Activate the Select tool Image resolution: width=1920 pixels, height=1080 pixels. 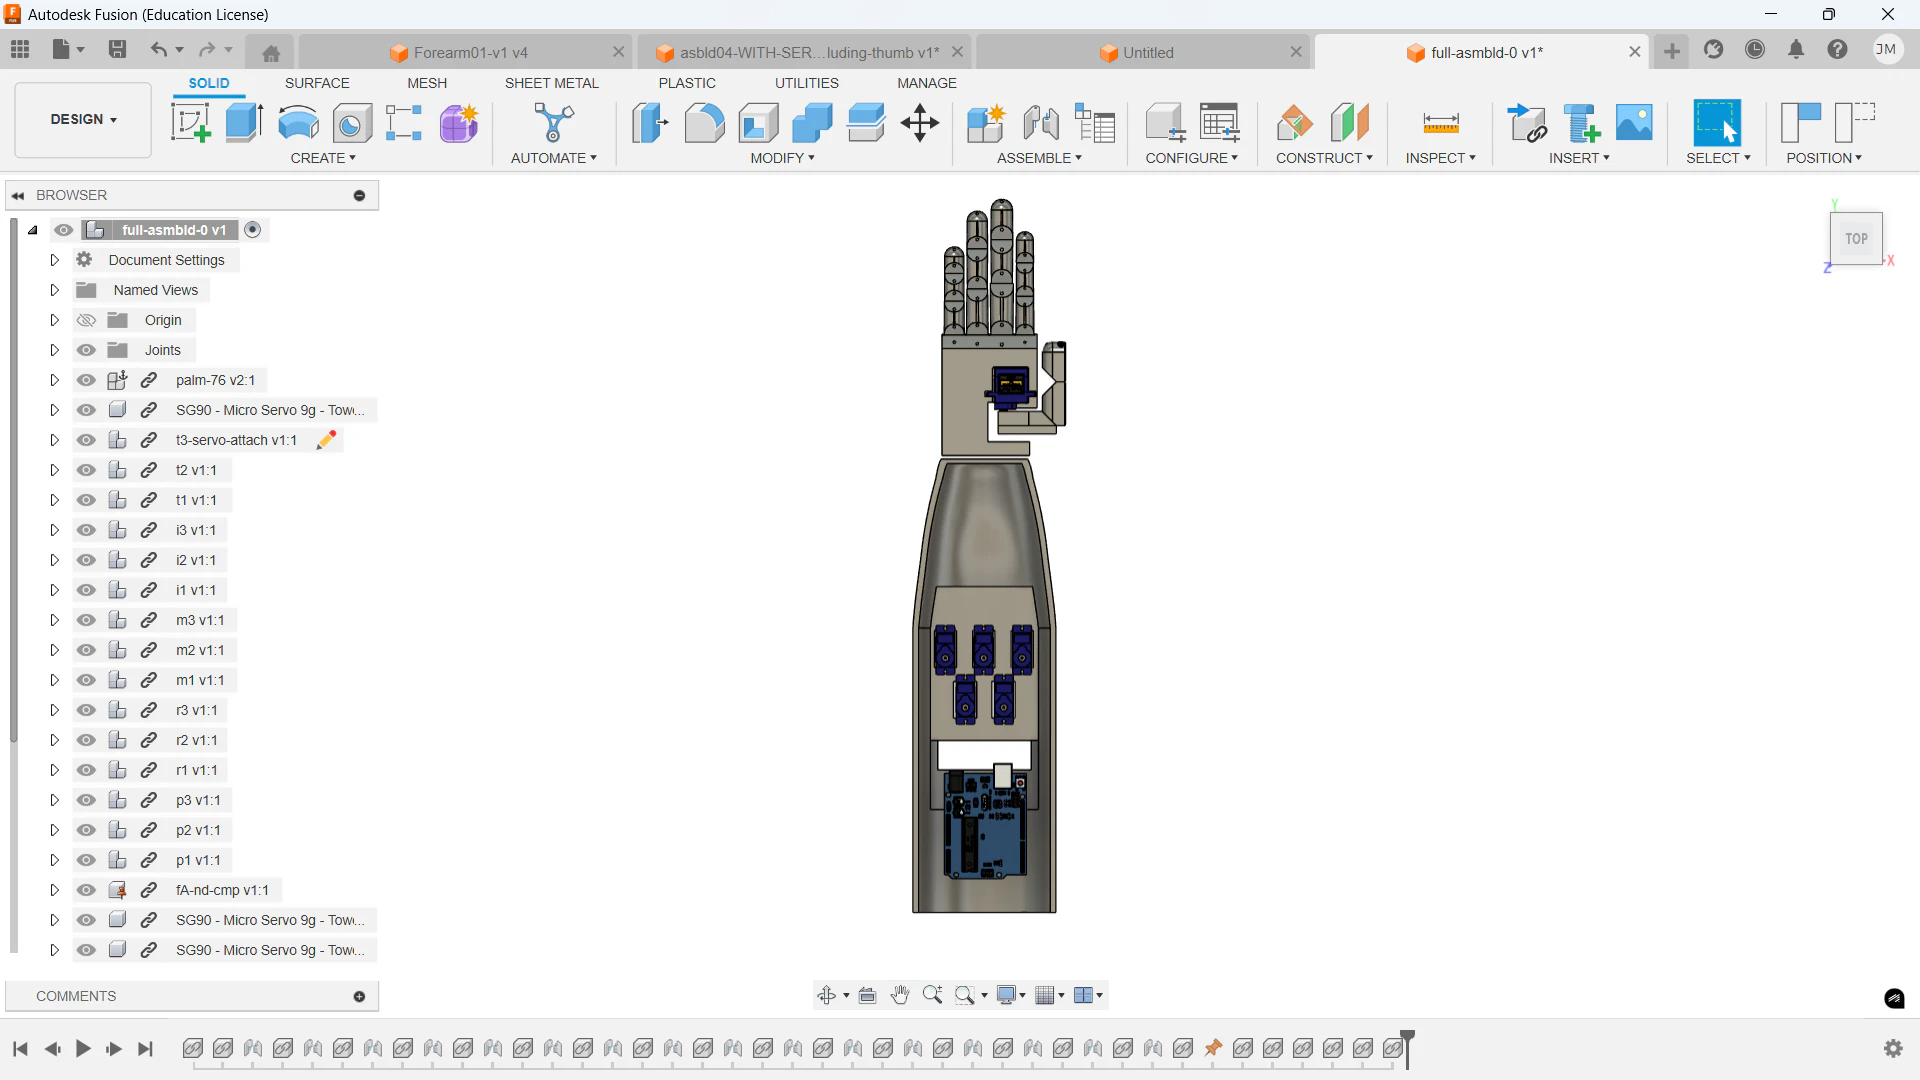[x=1717, y=123]
